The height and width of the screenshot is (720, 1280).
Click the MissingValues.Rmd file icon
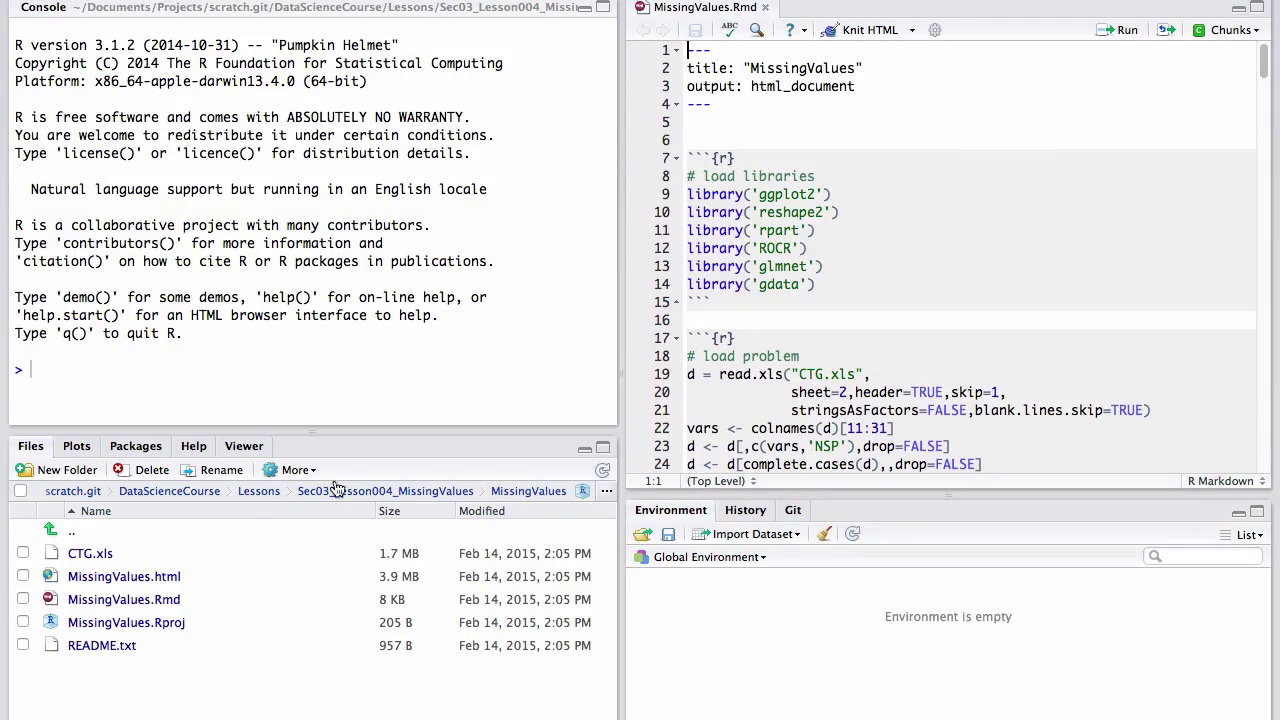click(x=50, y=599)
